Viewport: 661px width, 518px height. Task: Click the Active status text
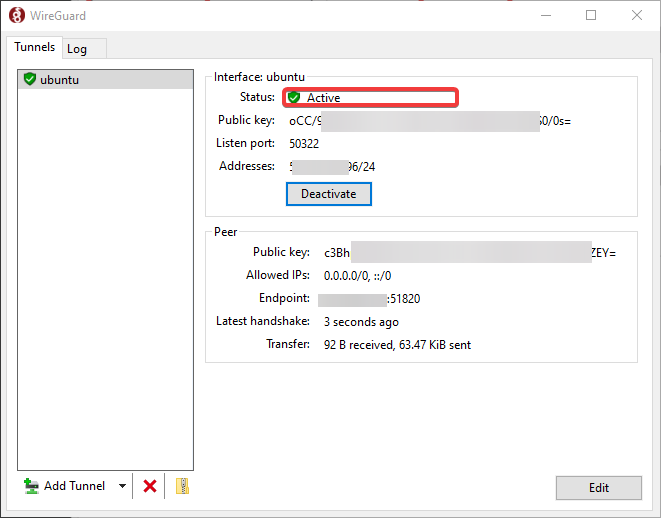click(323, 98)
